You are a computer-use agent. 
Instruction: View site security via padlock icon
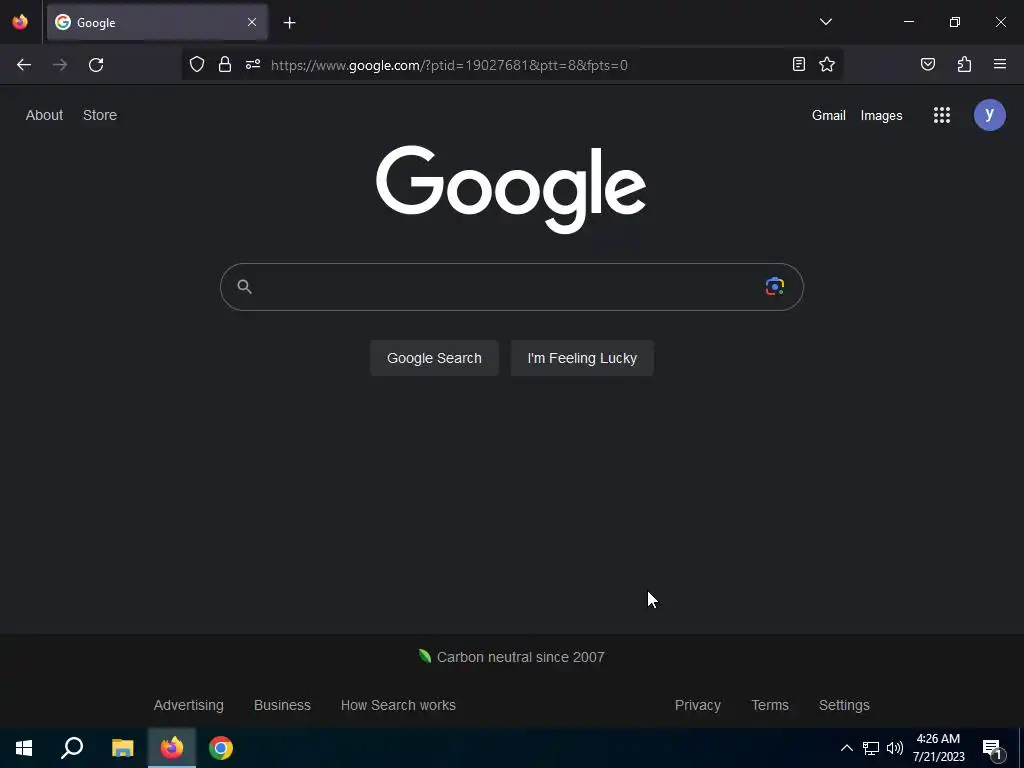tap(225, 65)
